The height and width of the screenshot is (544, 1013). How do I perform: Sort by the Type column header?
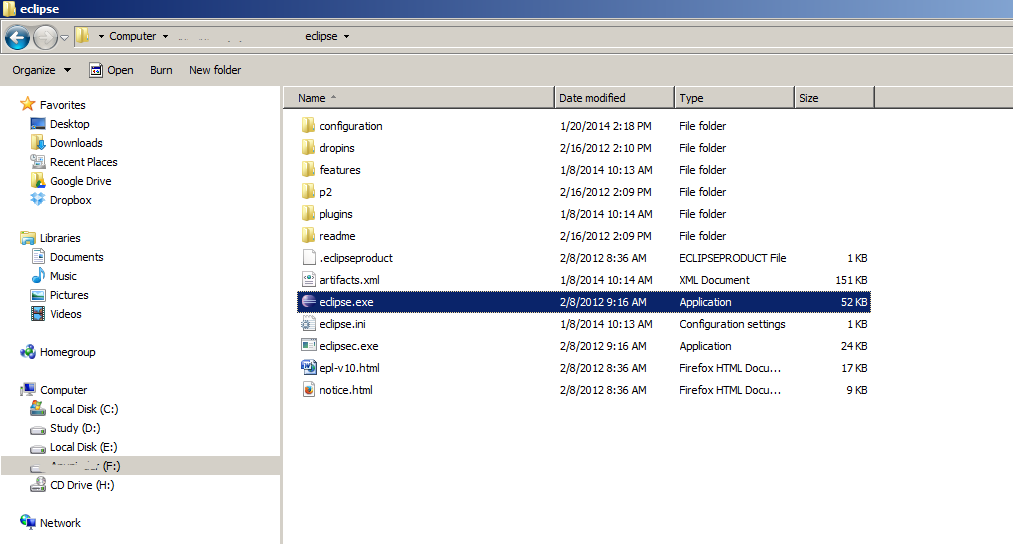pos(735,98)
